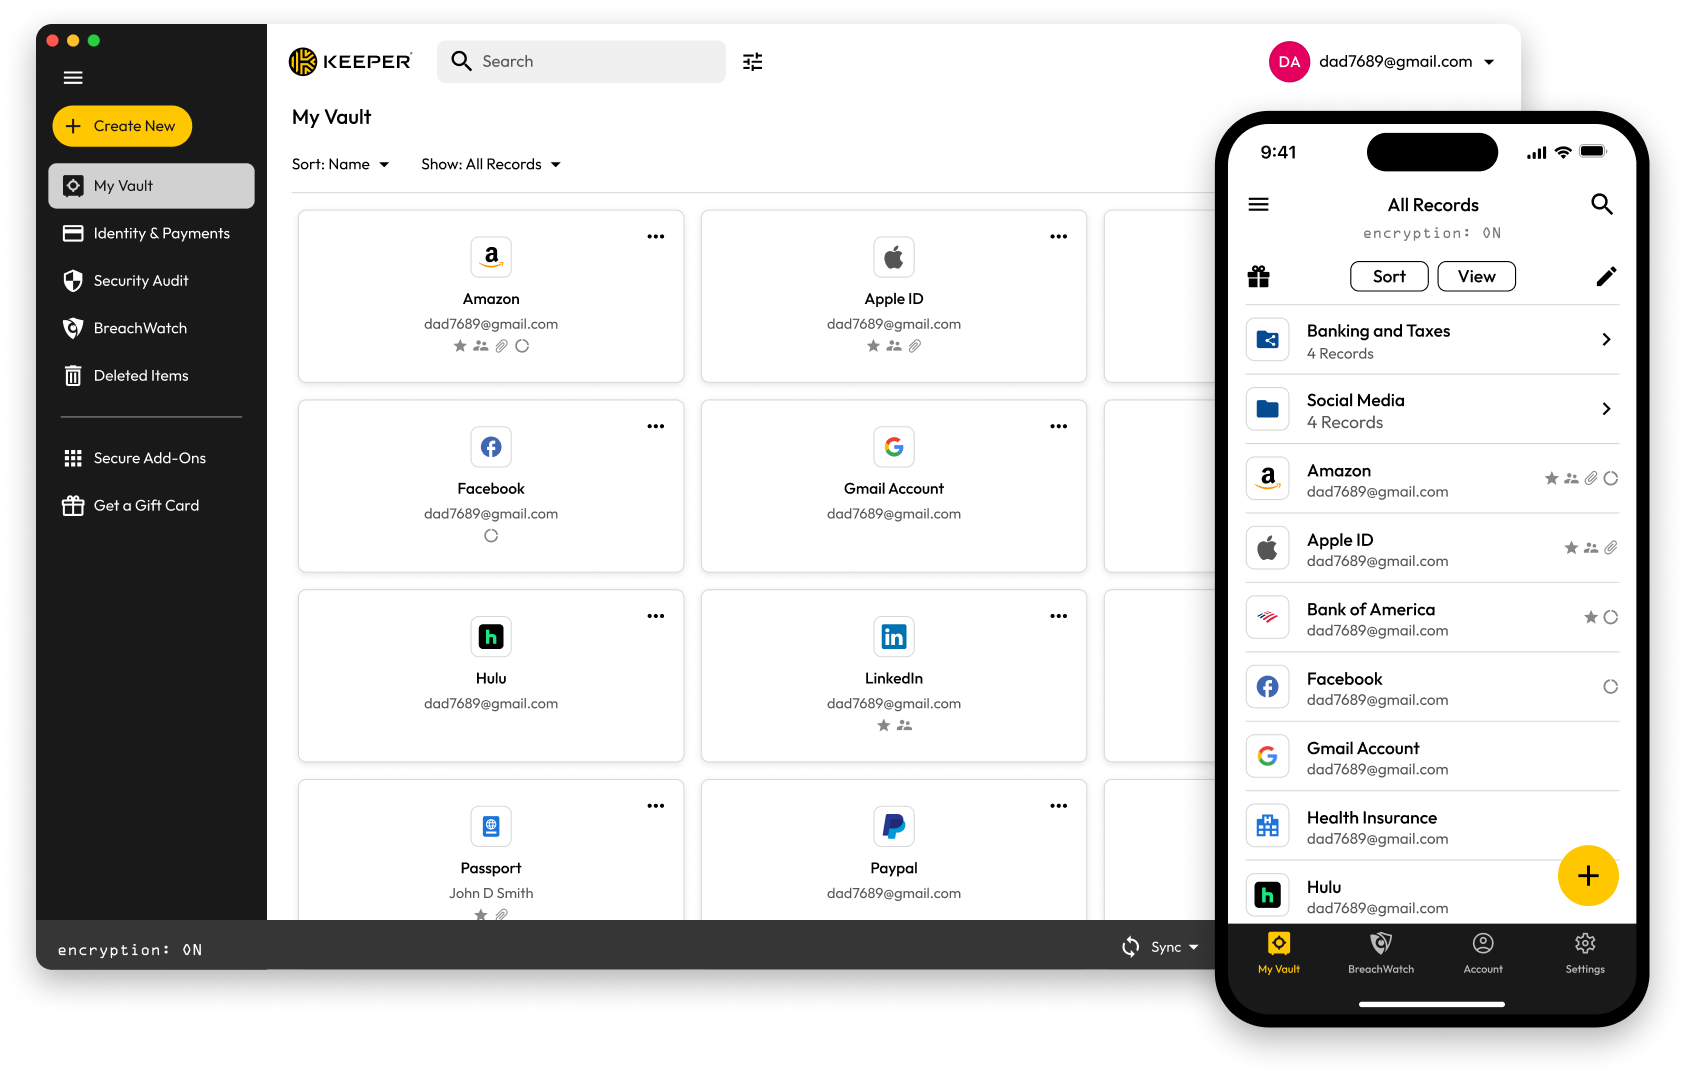Switch to BreachWatch tab on phone
Viewport: 1687px width, 1077px height.
click(x=1381, y=953)
